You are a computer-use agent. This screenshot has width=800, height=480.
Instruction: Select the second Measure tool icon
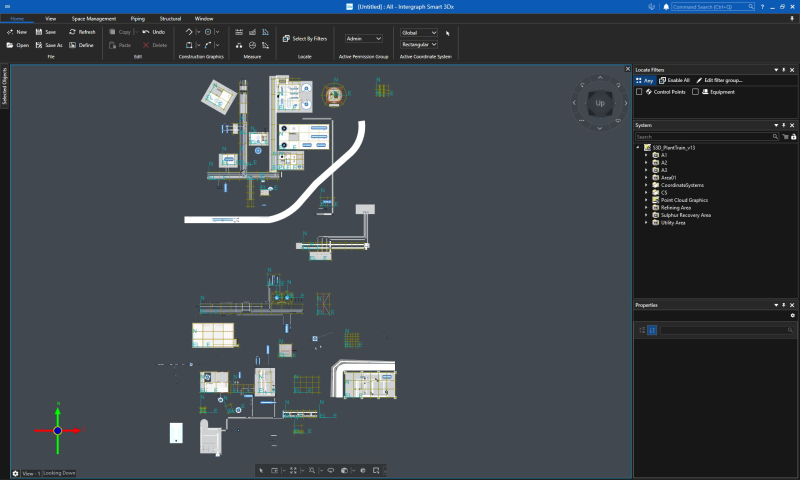[x=252, y=32]
